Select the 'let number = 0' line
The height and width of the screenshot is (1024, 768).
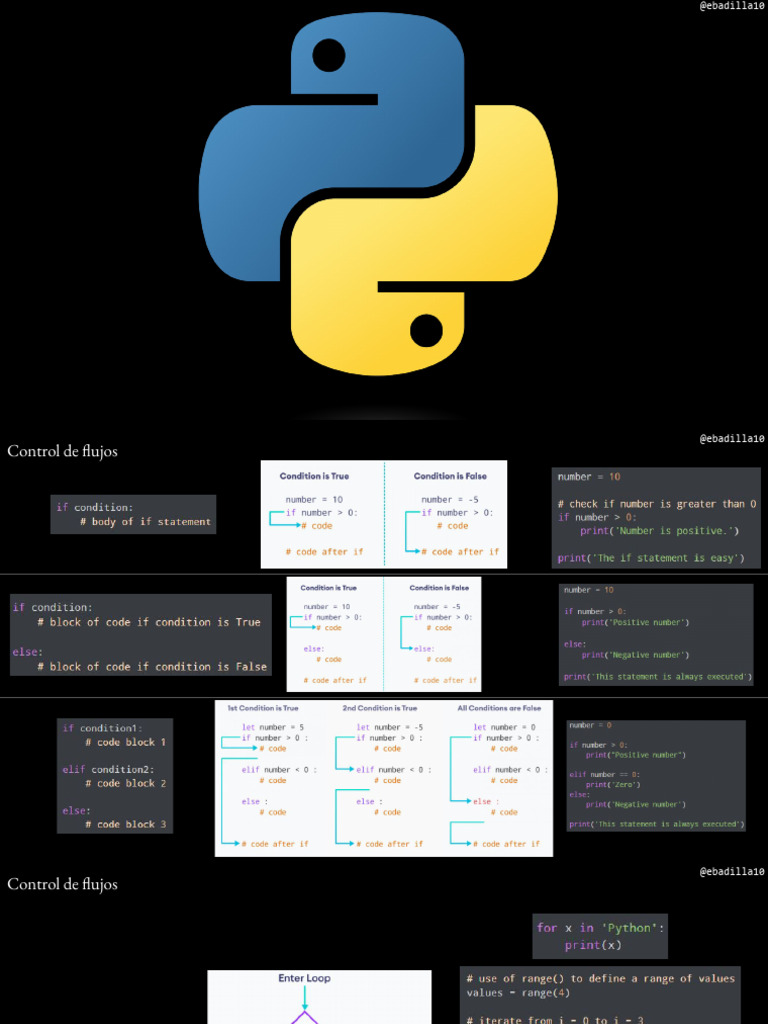coord(504,727)
